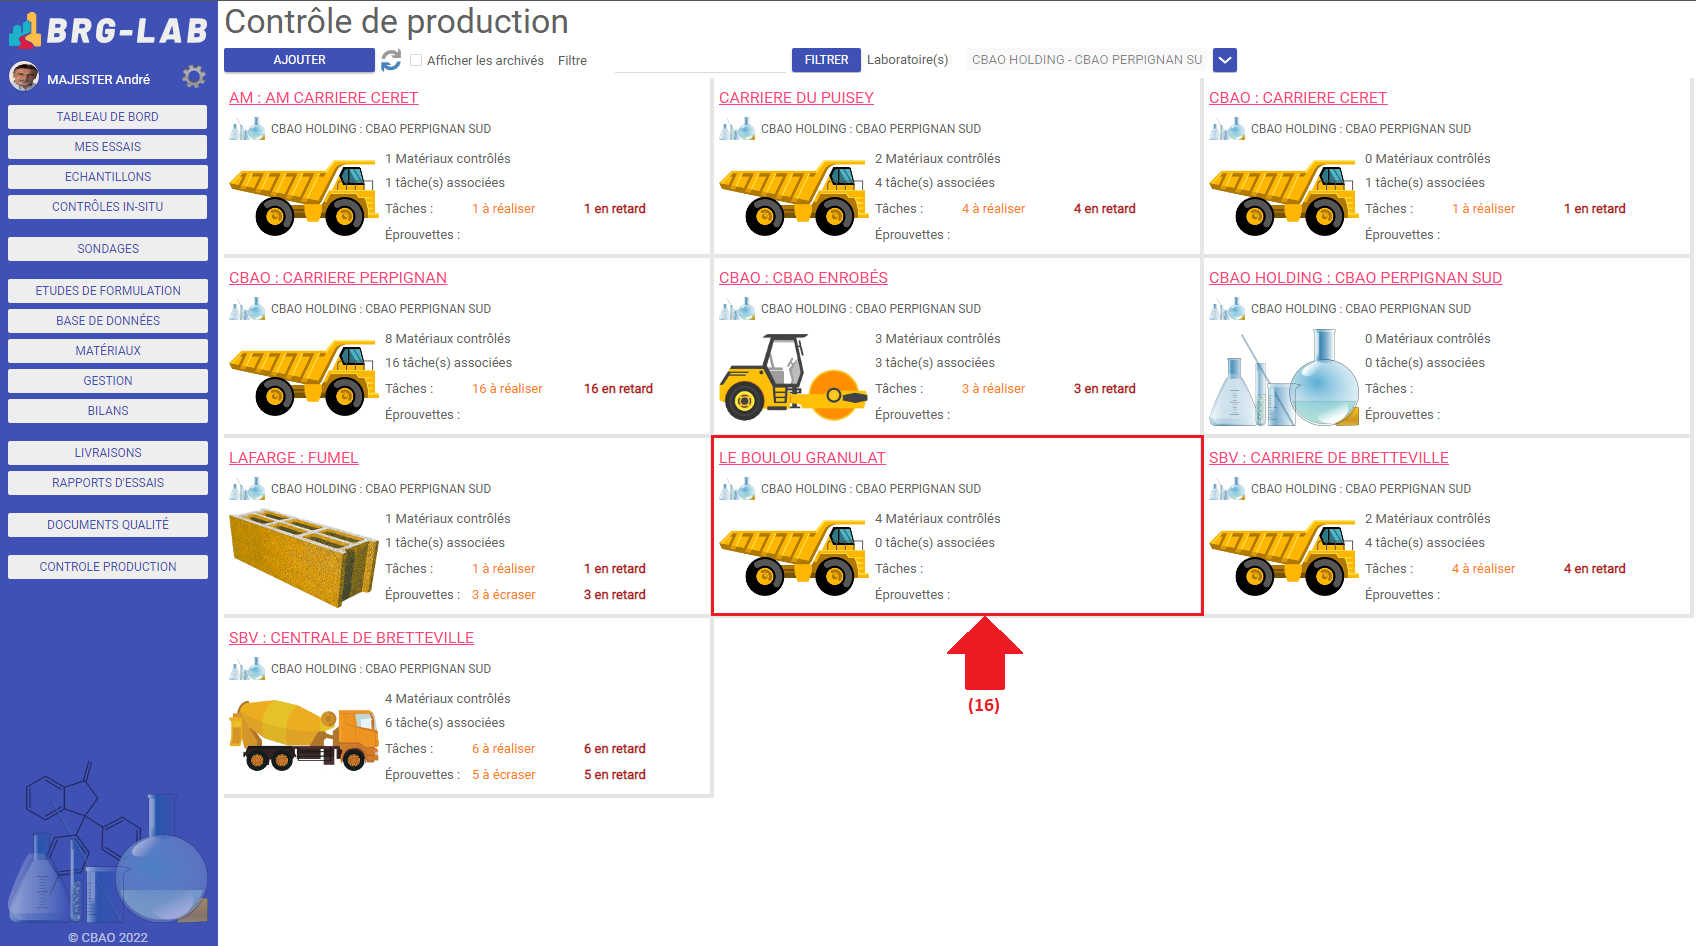This screenshot has width=1696, height=946.
Task: Click the laboratory icon in CARRIERE PERPIGNAN card
Action: pyautogui.click(x=247, y=309)
